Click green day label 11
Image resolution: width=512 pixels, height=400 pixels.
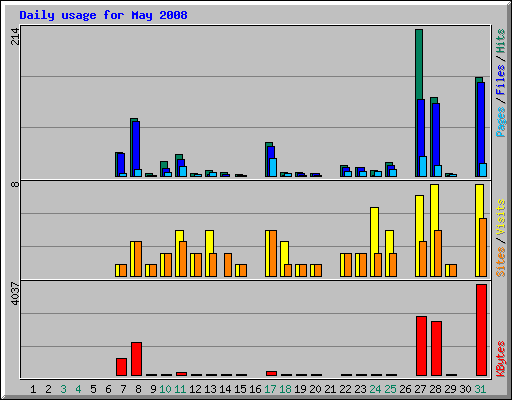[180, 389]
